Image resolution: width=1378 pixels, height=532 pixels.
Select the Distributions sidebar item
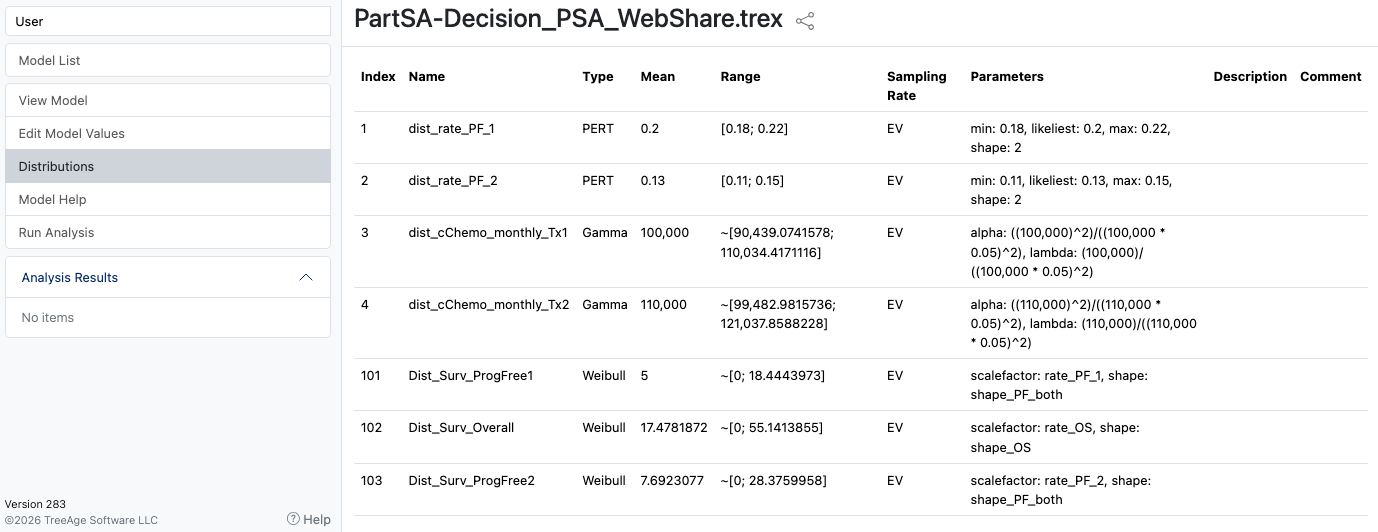coord(168,166)
